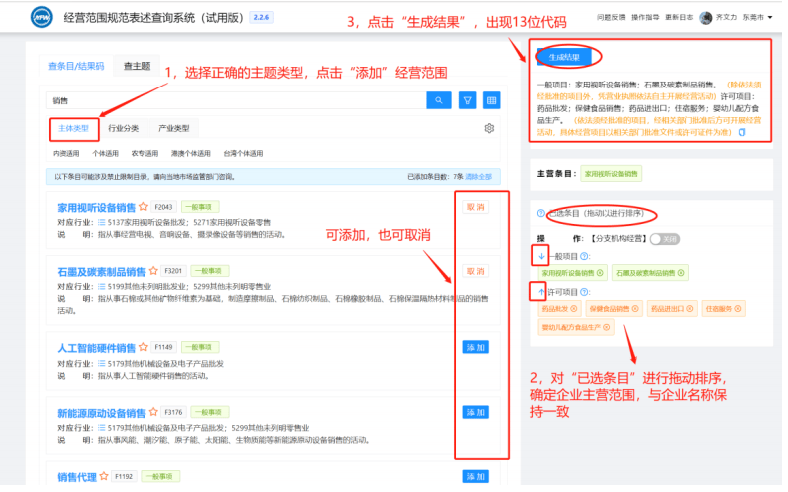Star the 家用视听设备销售 entry
This screenshot has width=788, height=492.
click(143, 207)
